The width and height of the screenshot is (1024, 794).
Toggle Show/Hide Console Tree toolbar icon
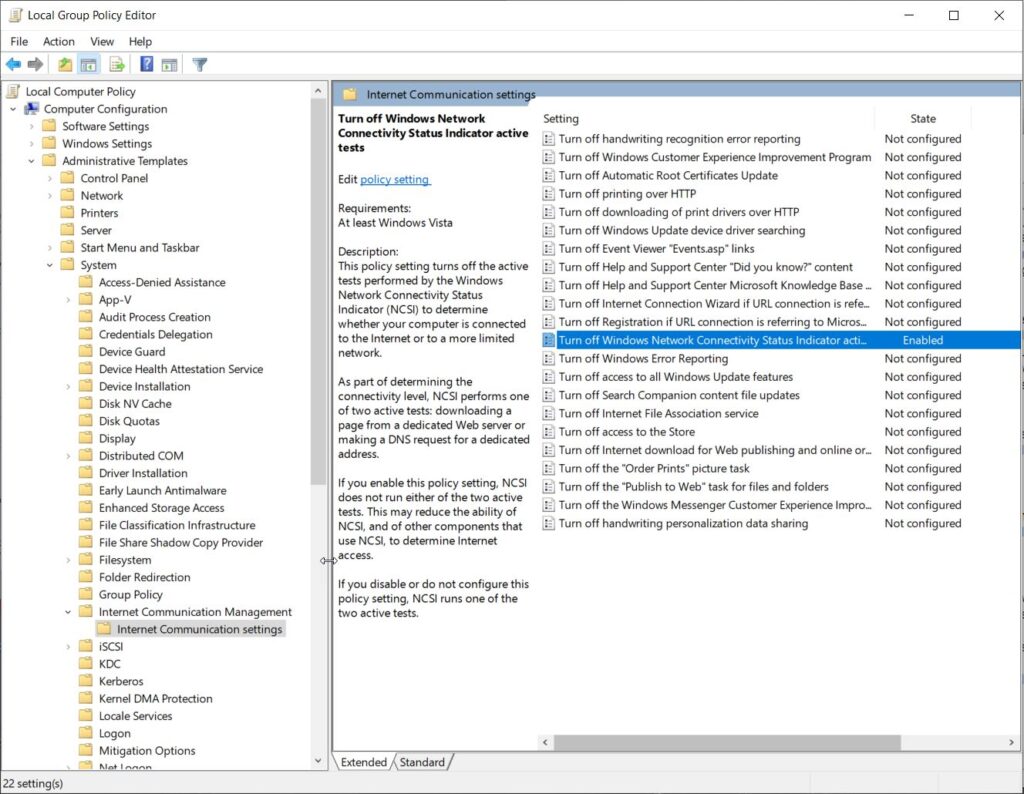[88, 65]
